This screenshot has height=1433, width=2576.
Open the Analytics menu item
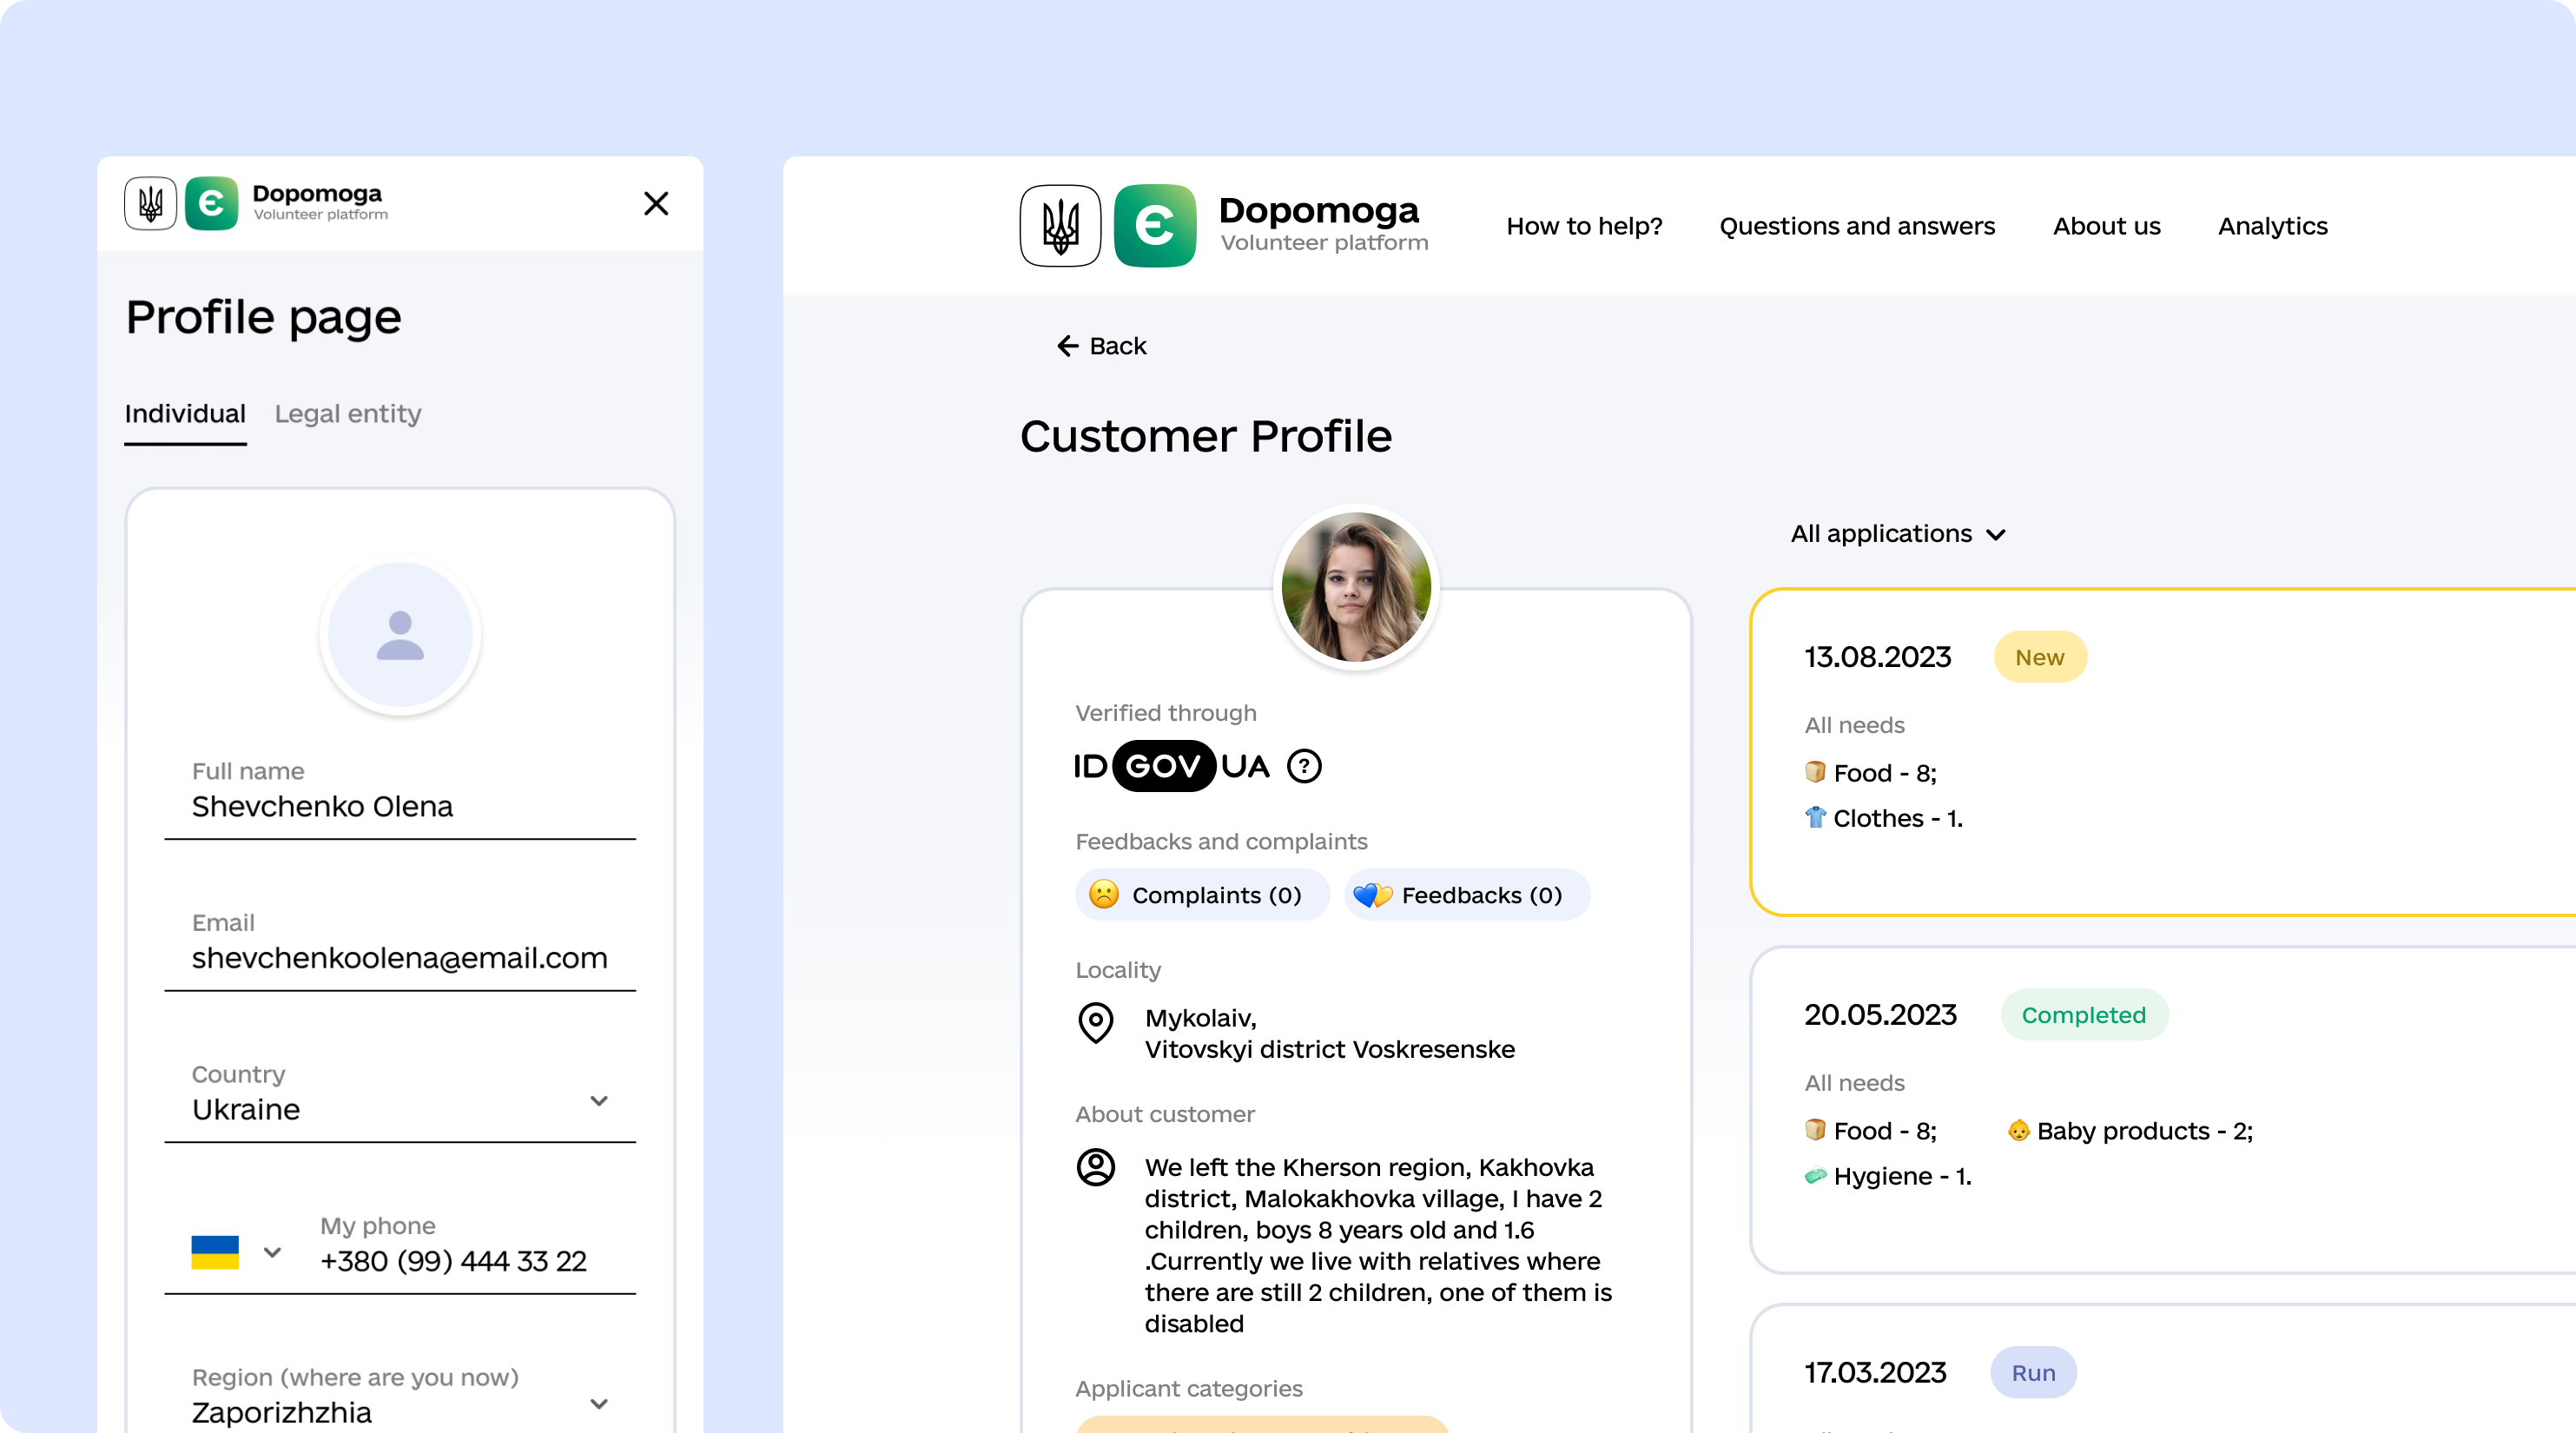(x=2273, y=227)
